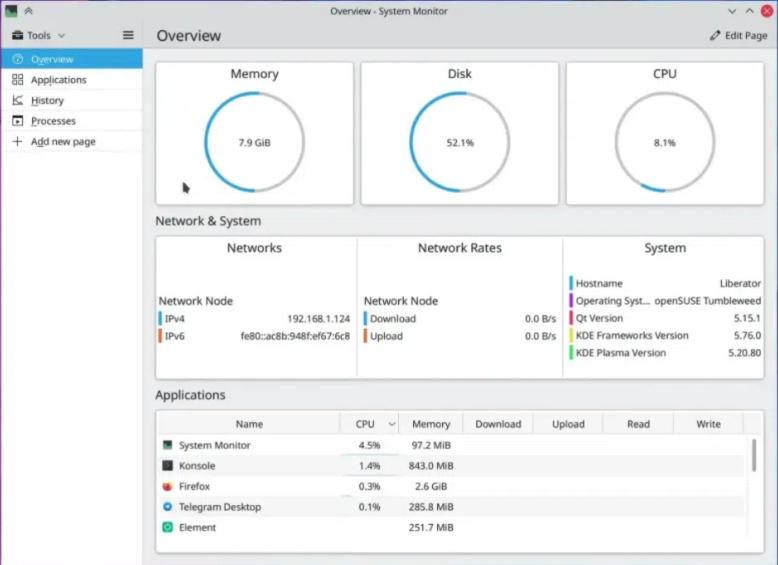Click the System Monitor app row icon
778x565 pixels.
pyautogui.click(x=167, y=445)
